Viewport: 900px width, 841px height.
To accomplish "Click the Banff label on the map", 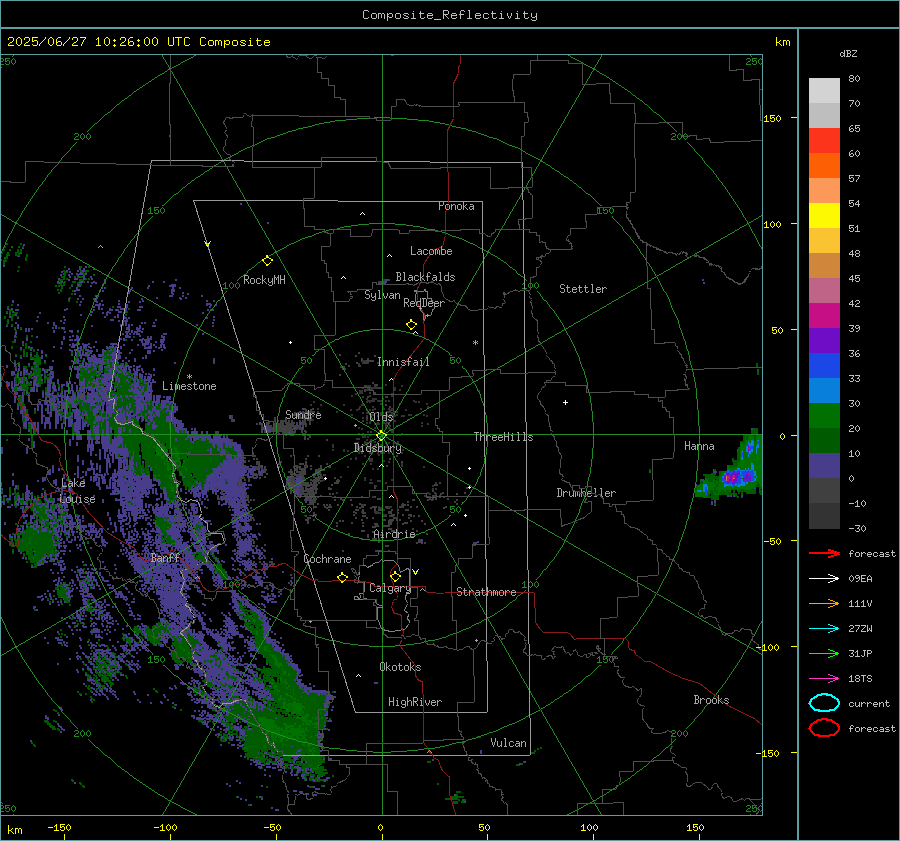I will [165, 558].
